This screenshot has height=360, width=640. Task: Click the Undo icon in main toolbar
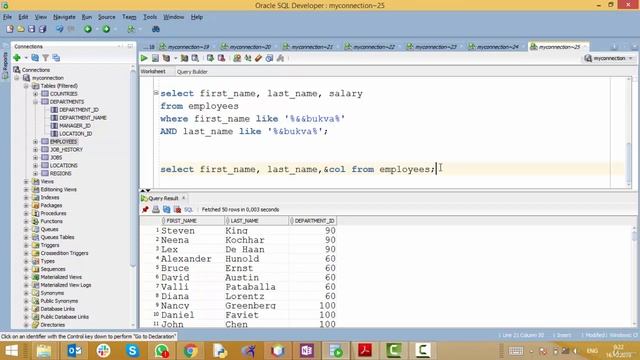coord(60,29)
